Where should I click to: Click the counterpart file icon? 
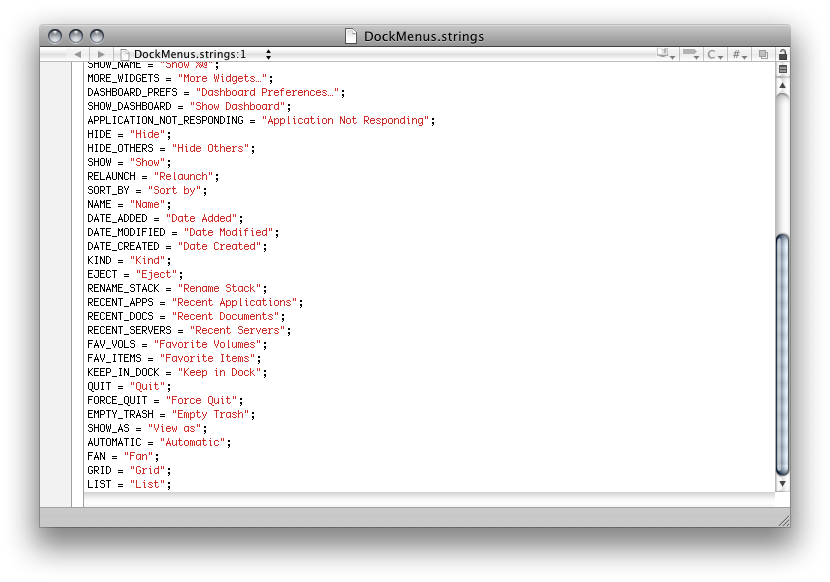763,54
